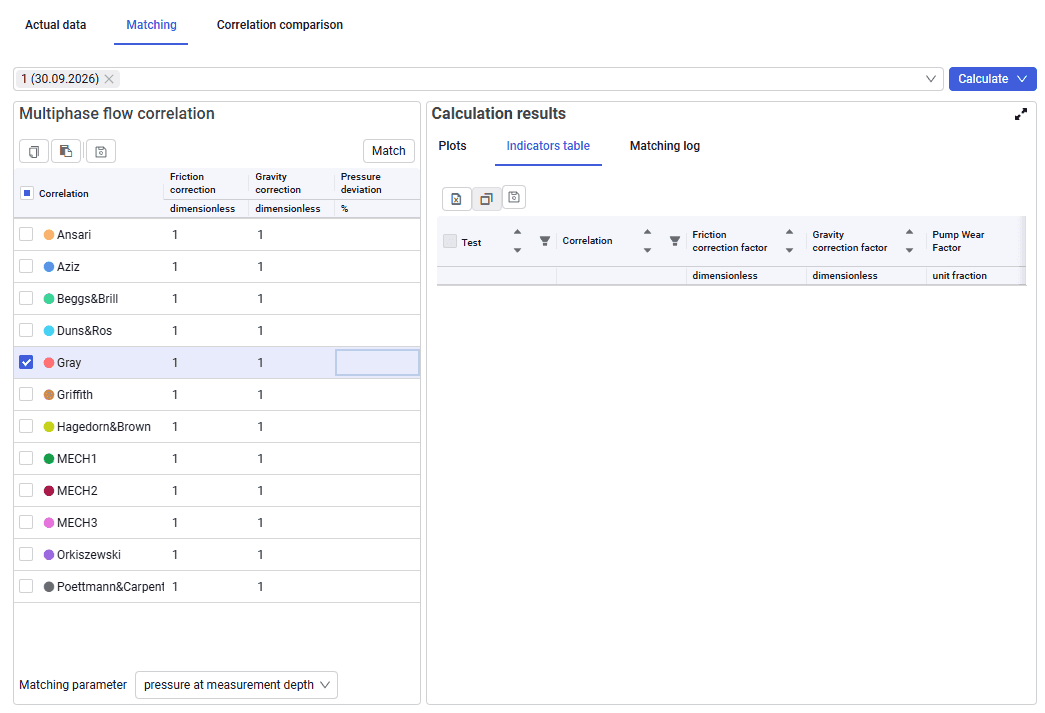Image resolution: width=1045 pixels, height=713 pixels.
Task: Click the MECH3 row label
Action: pos(77,522)
